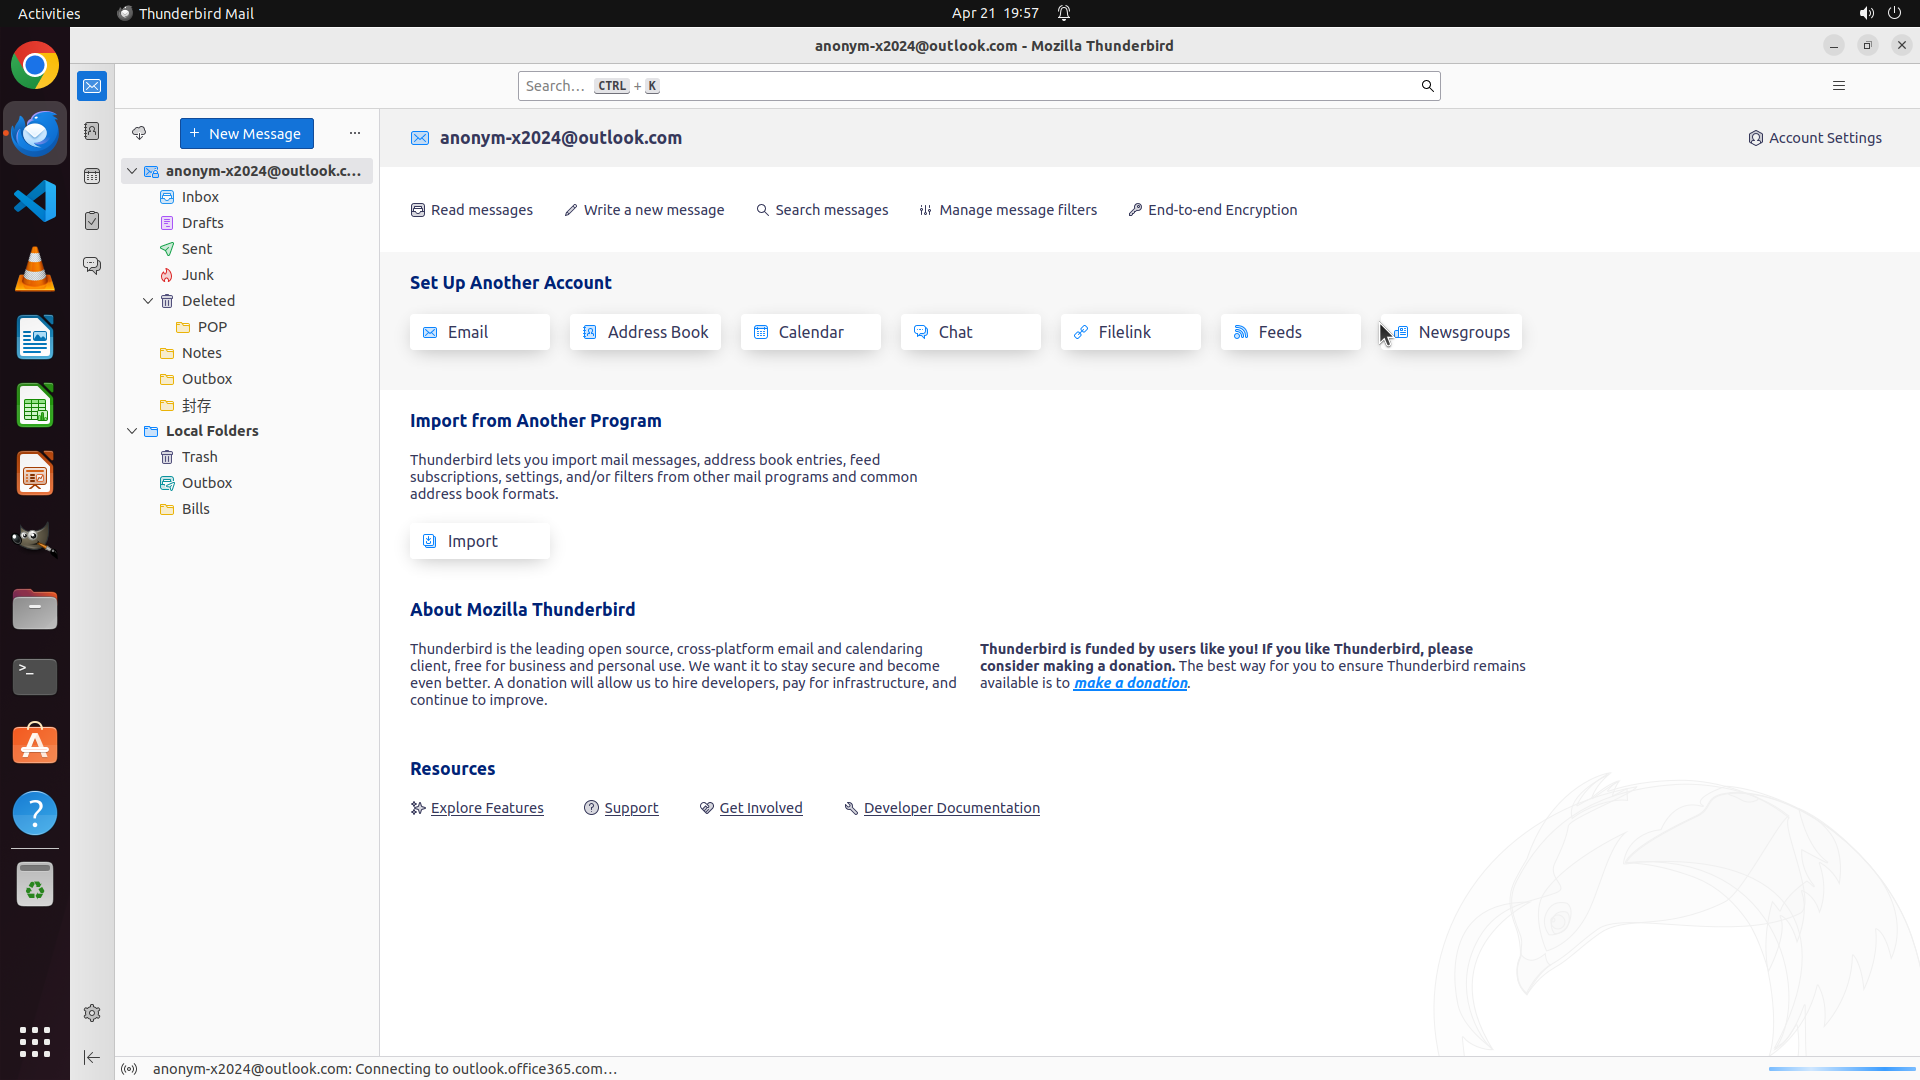Collapse the spaces toolbar
1920x1080 pixels.
92,1057
